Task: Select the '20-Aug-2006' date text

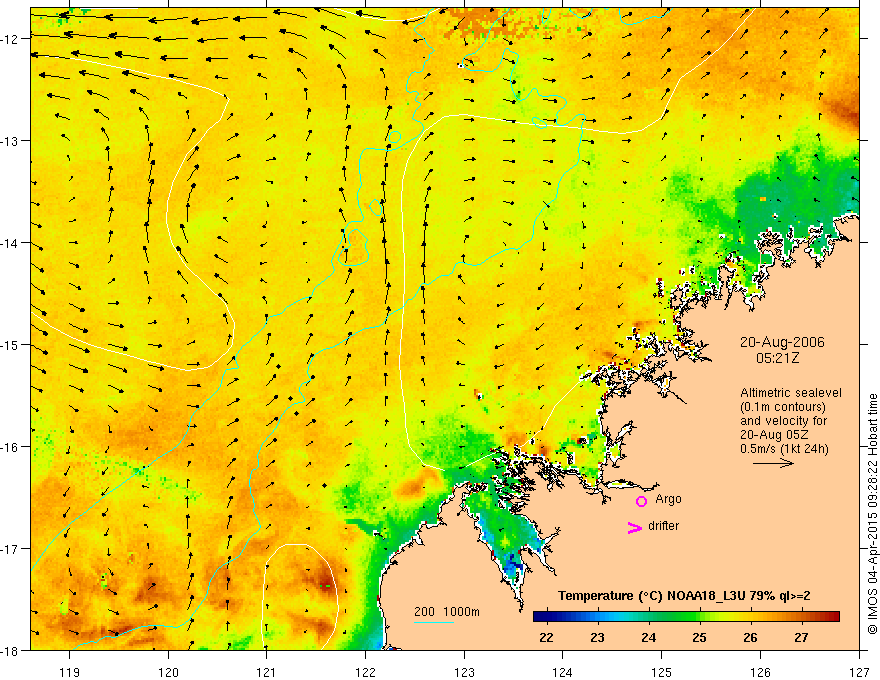Action: point(782,342)
